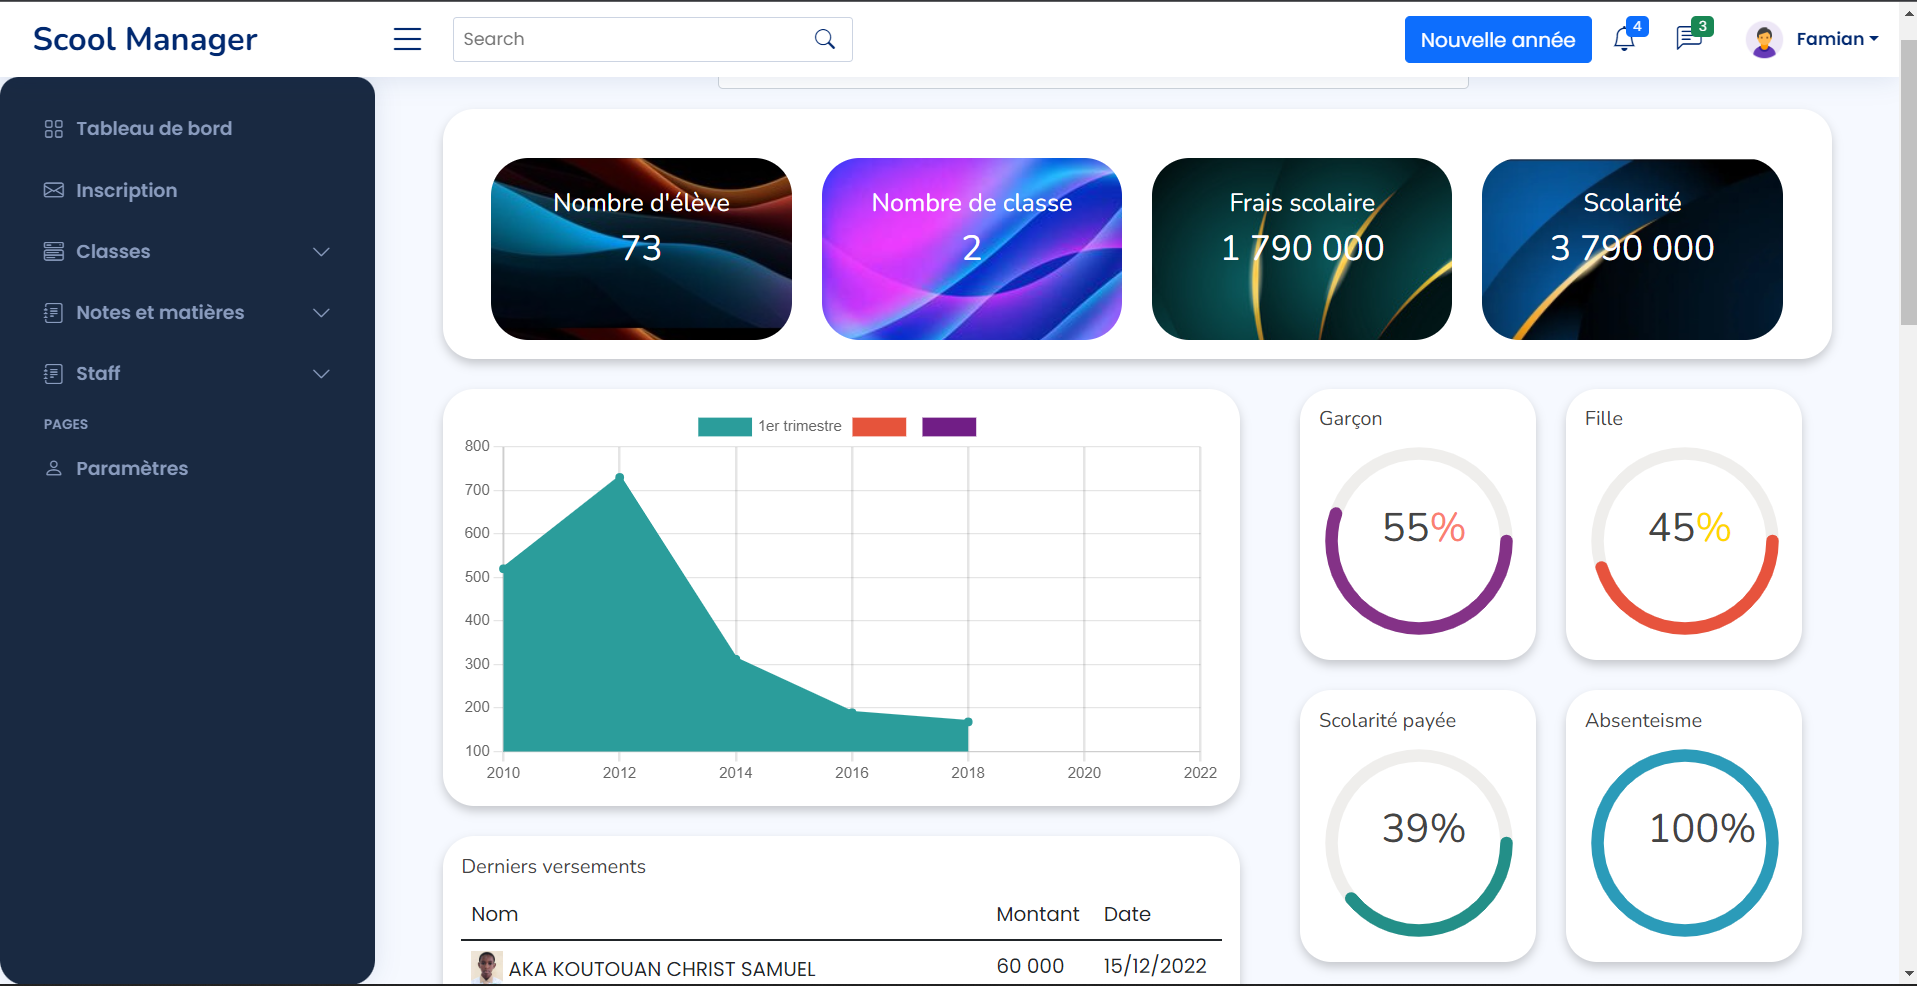Click the Frais scolaire card
The width and height of the screenshot is (1917, 986).
1302,249
